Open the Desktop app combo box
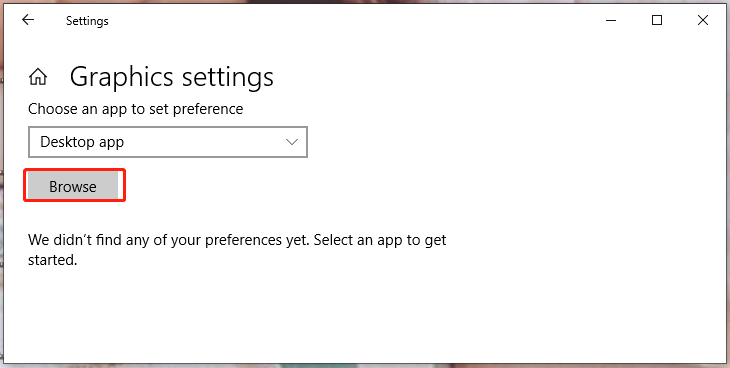730x368 pixels. 168,142
